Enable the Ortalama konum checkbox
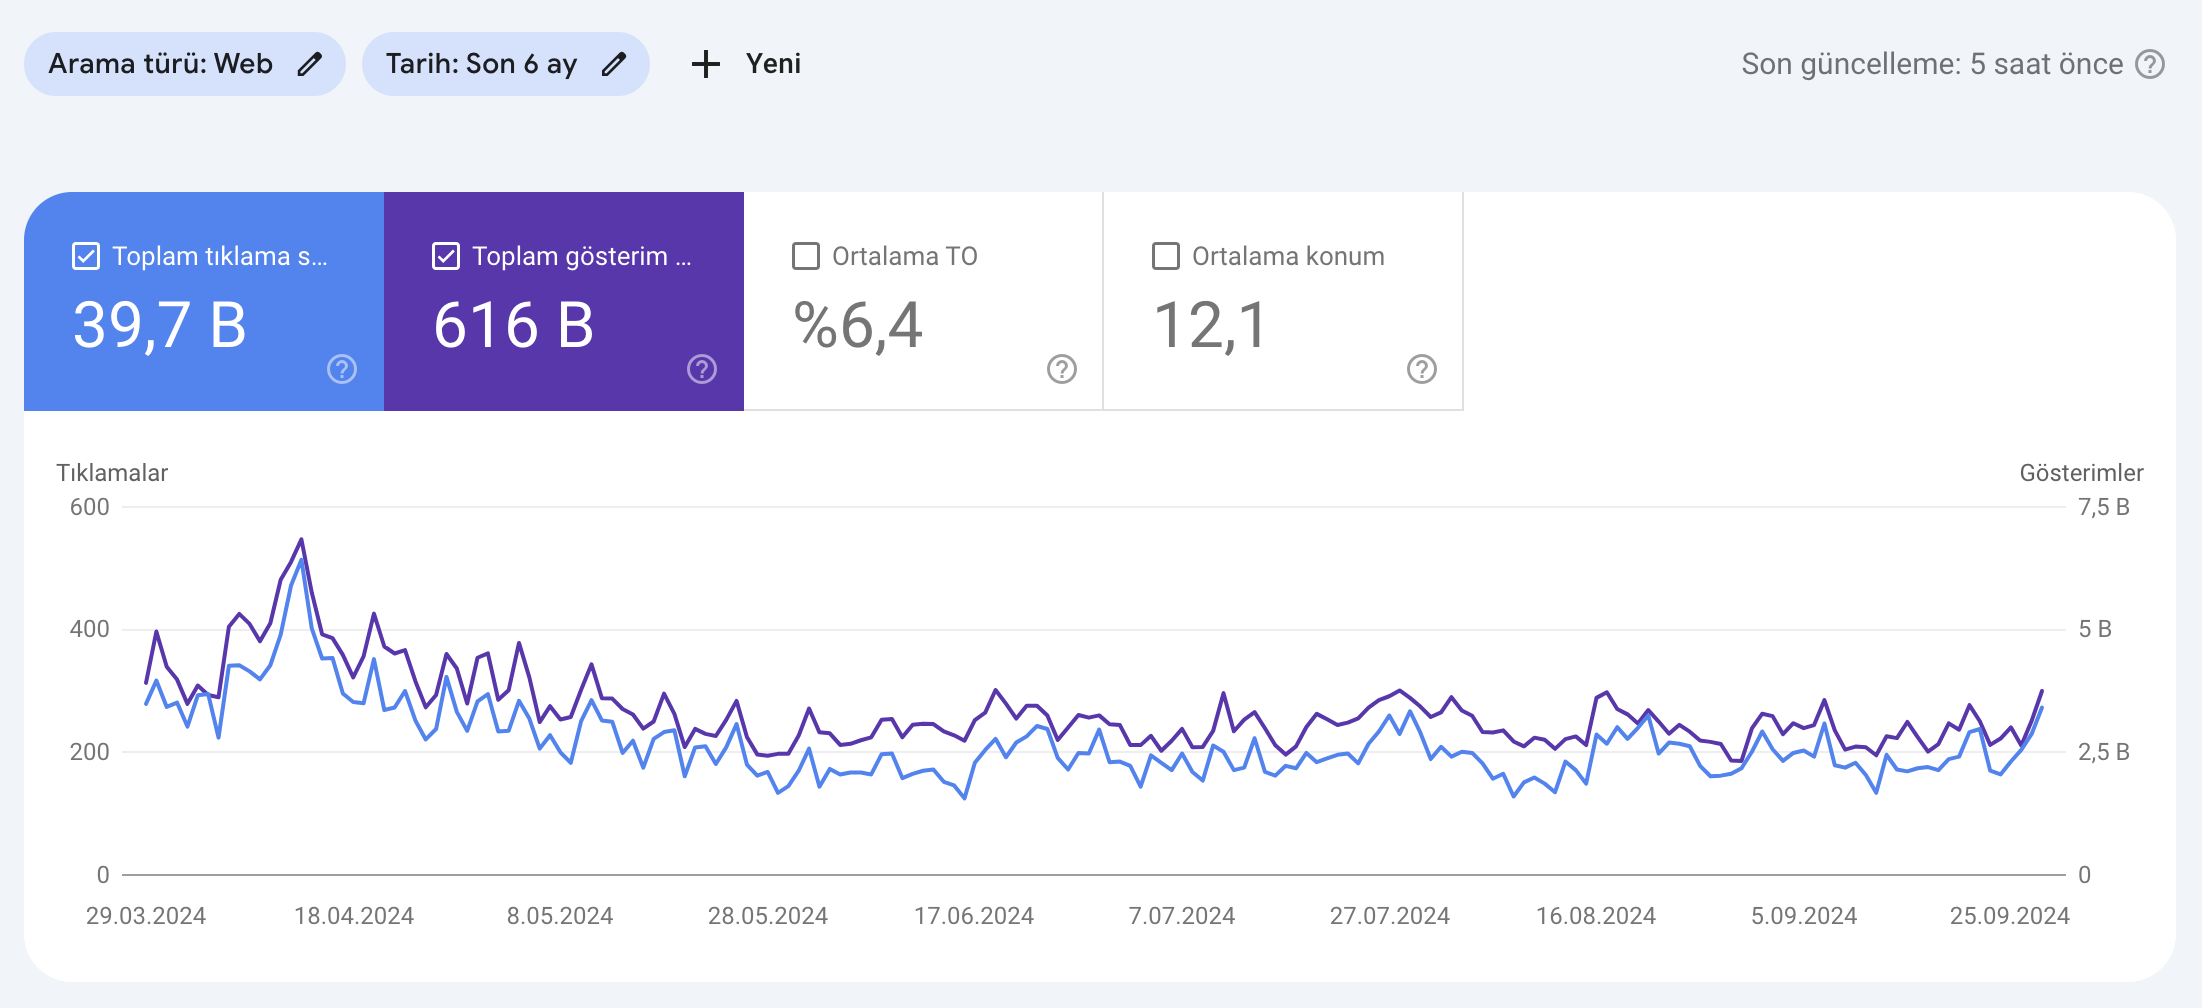 [1166, 256]
